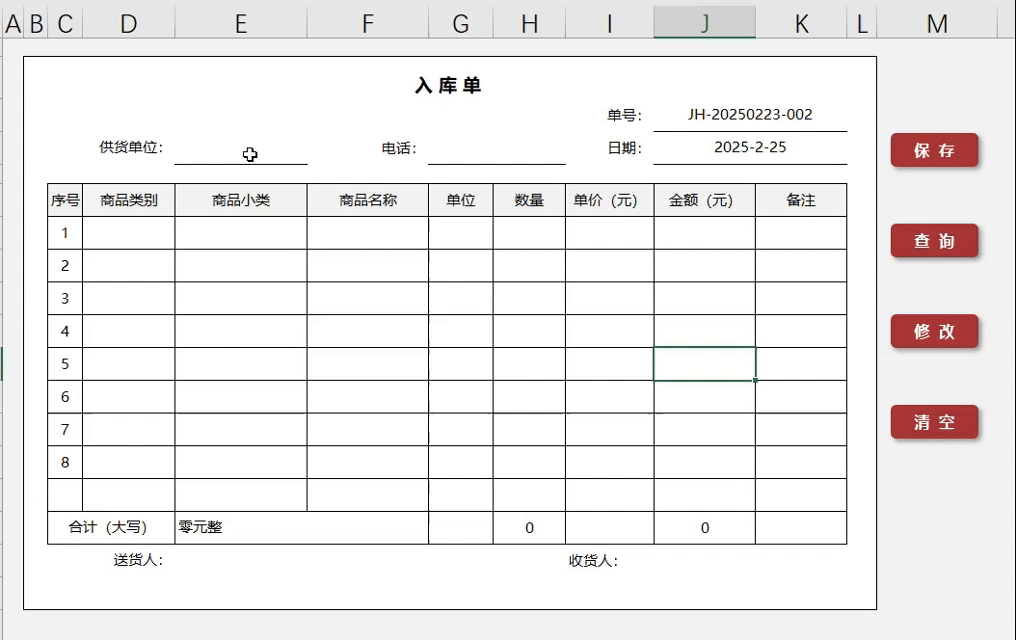Click serial number 8 cell
1016x640 pixels.
coord(65,463)
